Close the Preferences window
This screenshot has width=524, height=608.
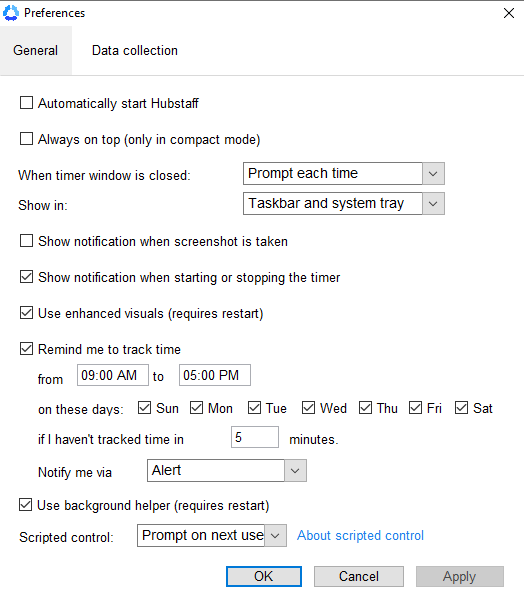point(509,13)
